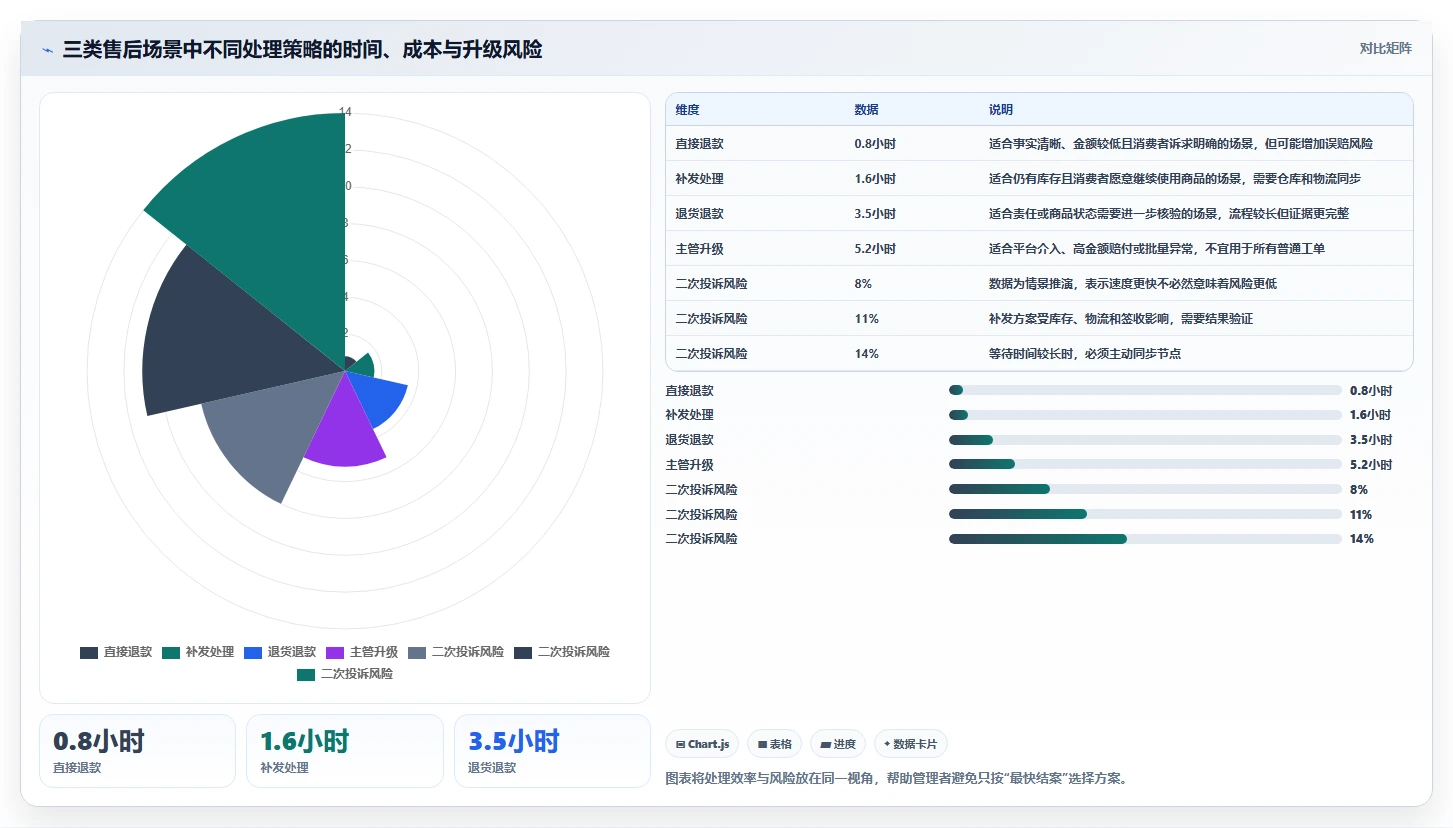Click the 退货退款 progress bar
The height and width of the screenshot is (828, 1453).
click(1145, 439)
